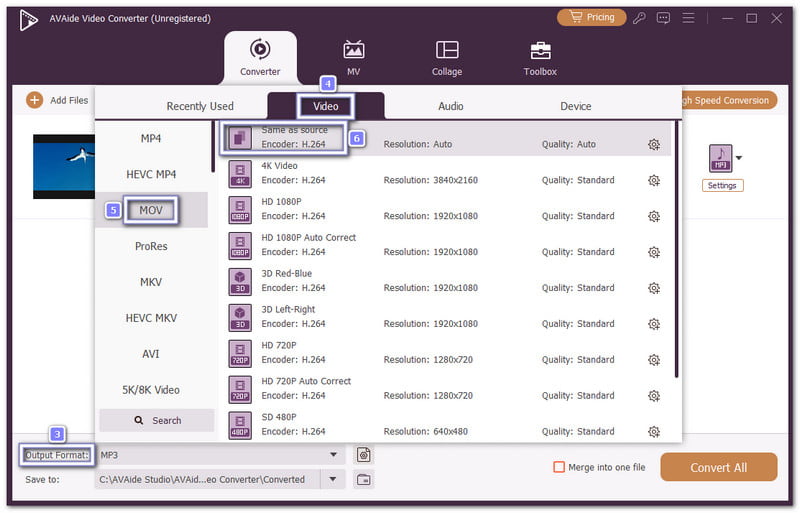The image size is (800, 513).
Task: Choose 5K/8K Video format
Action: 151,389
